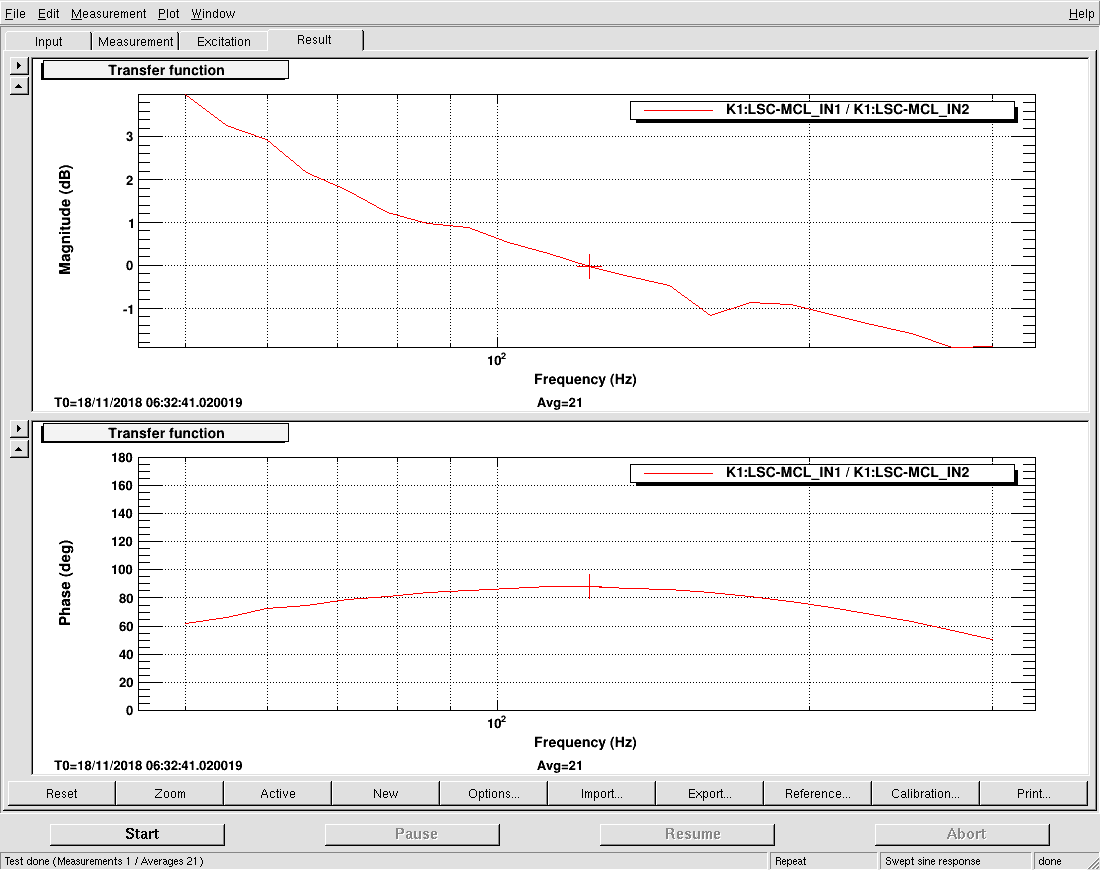Click the Reset button
Viewport: 1100px width, 870px height.
(62, 794)
